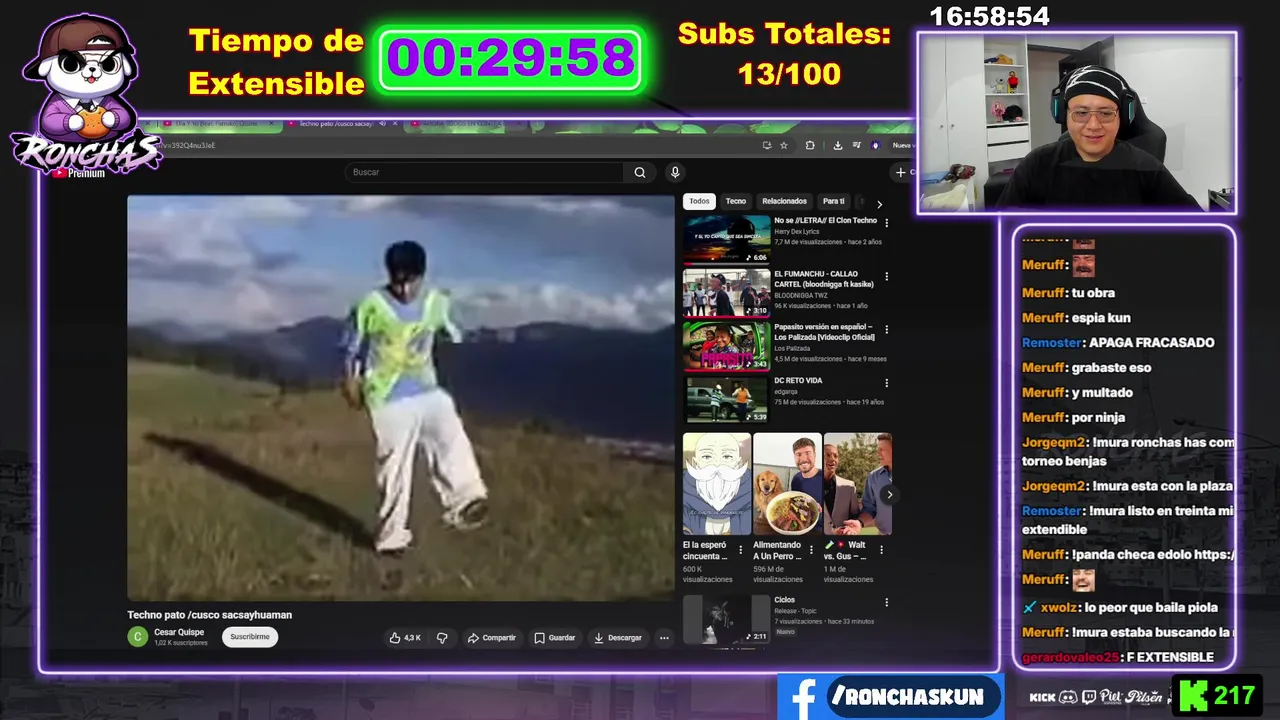Click chat message F EXTENSIBLE

[1169, 657]
